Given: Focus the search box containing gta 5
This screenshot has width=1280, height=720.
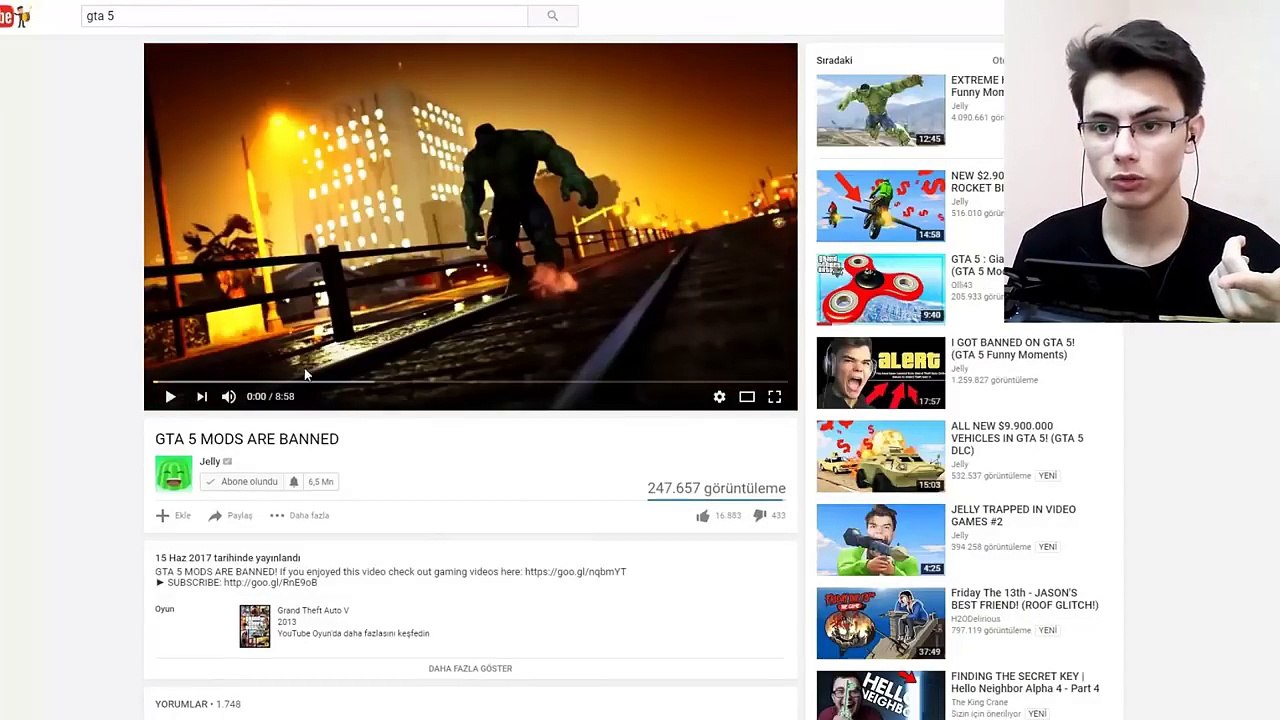Looking at the screenshot, I should pos(304,16).
